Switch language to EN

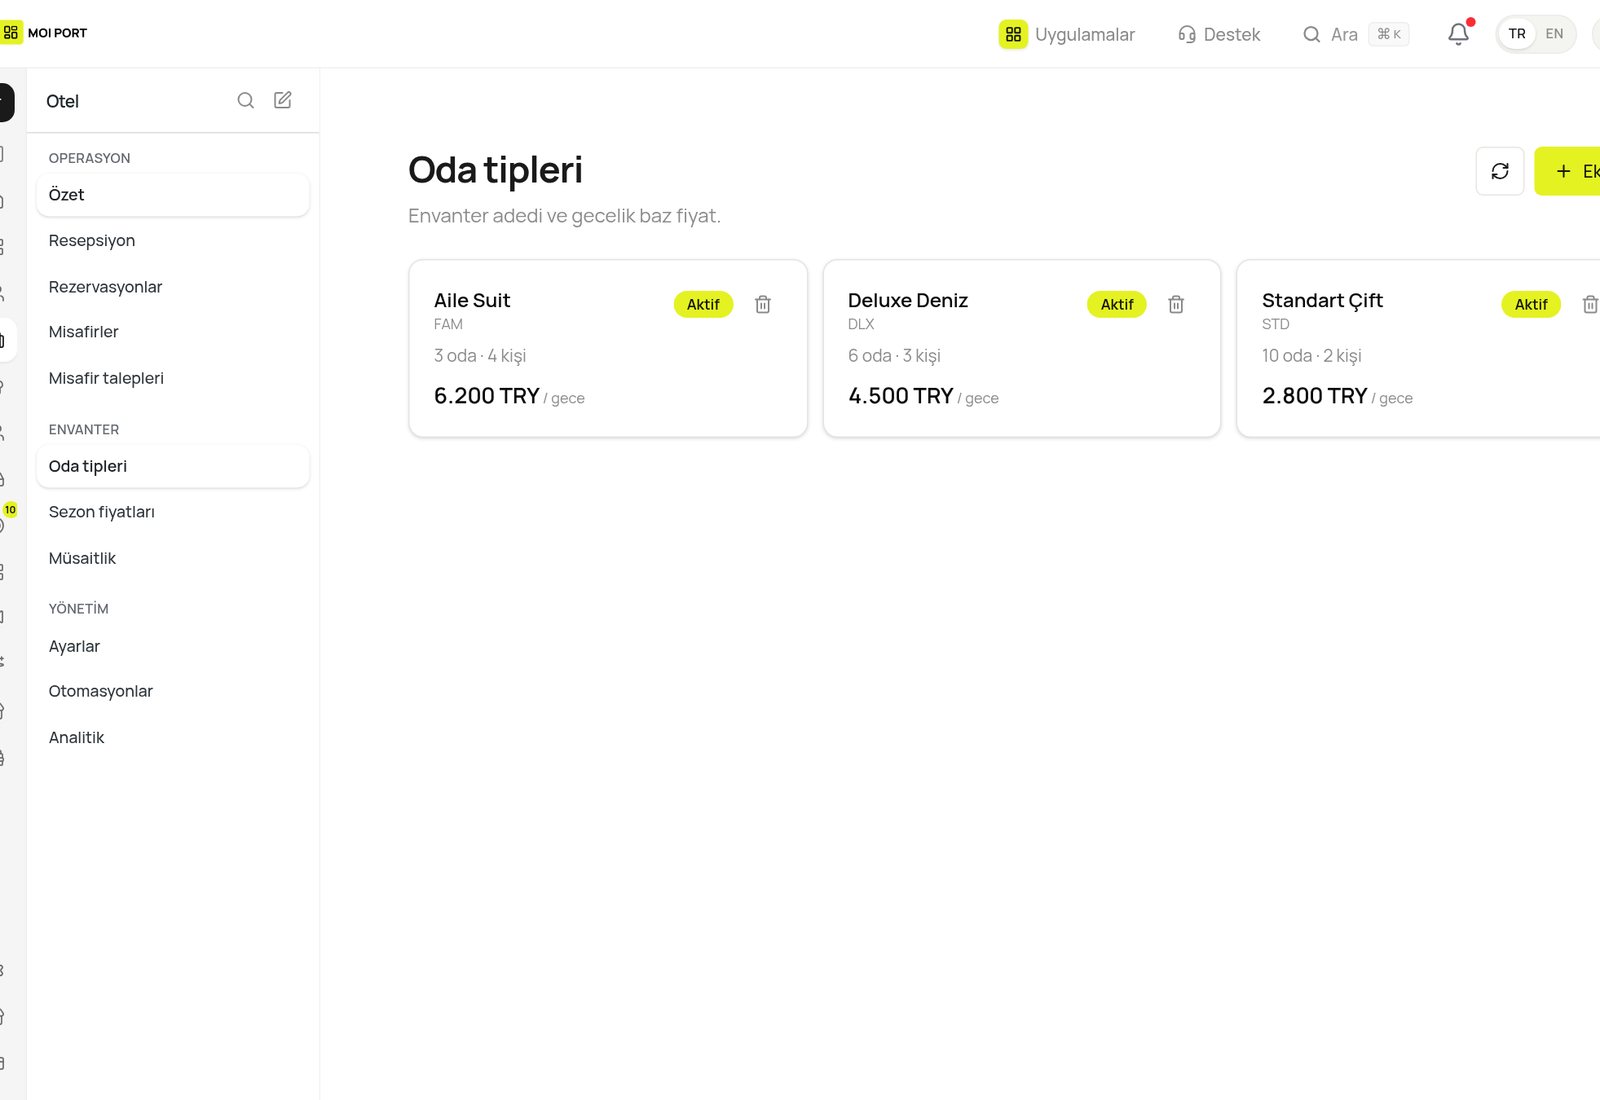[1554, 34]
